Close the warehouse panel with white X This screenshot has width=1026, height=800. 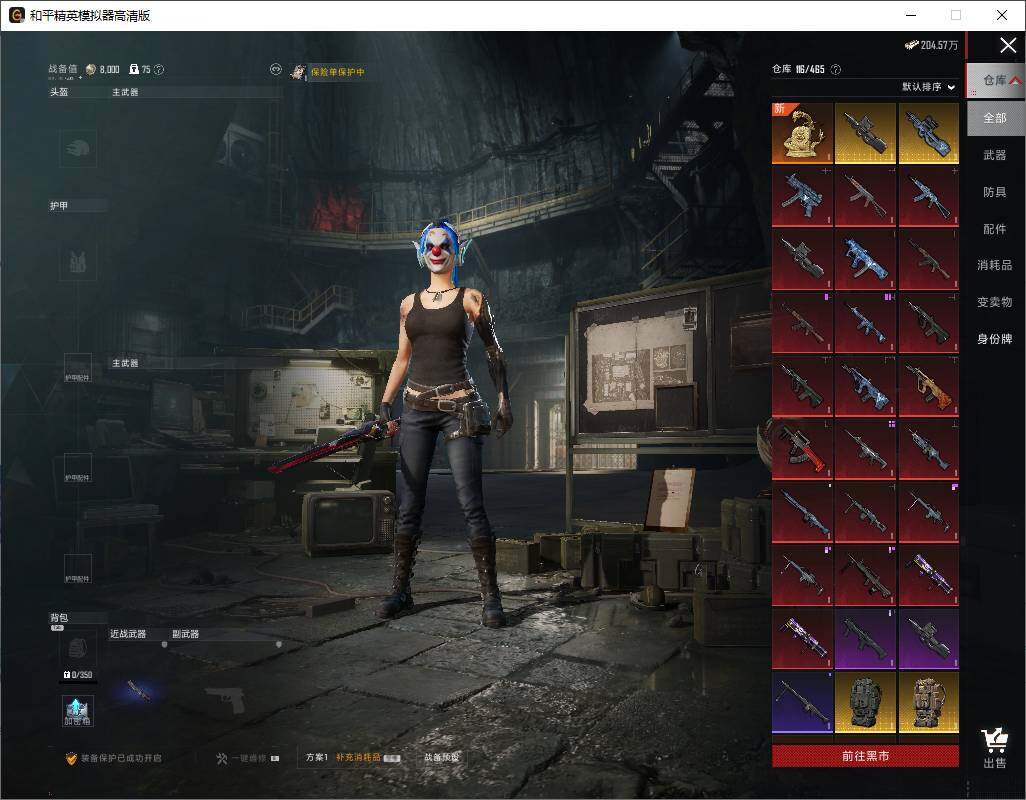(x=1008, y=45)
